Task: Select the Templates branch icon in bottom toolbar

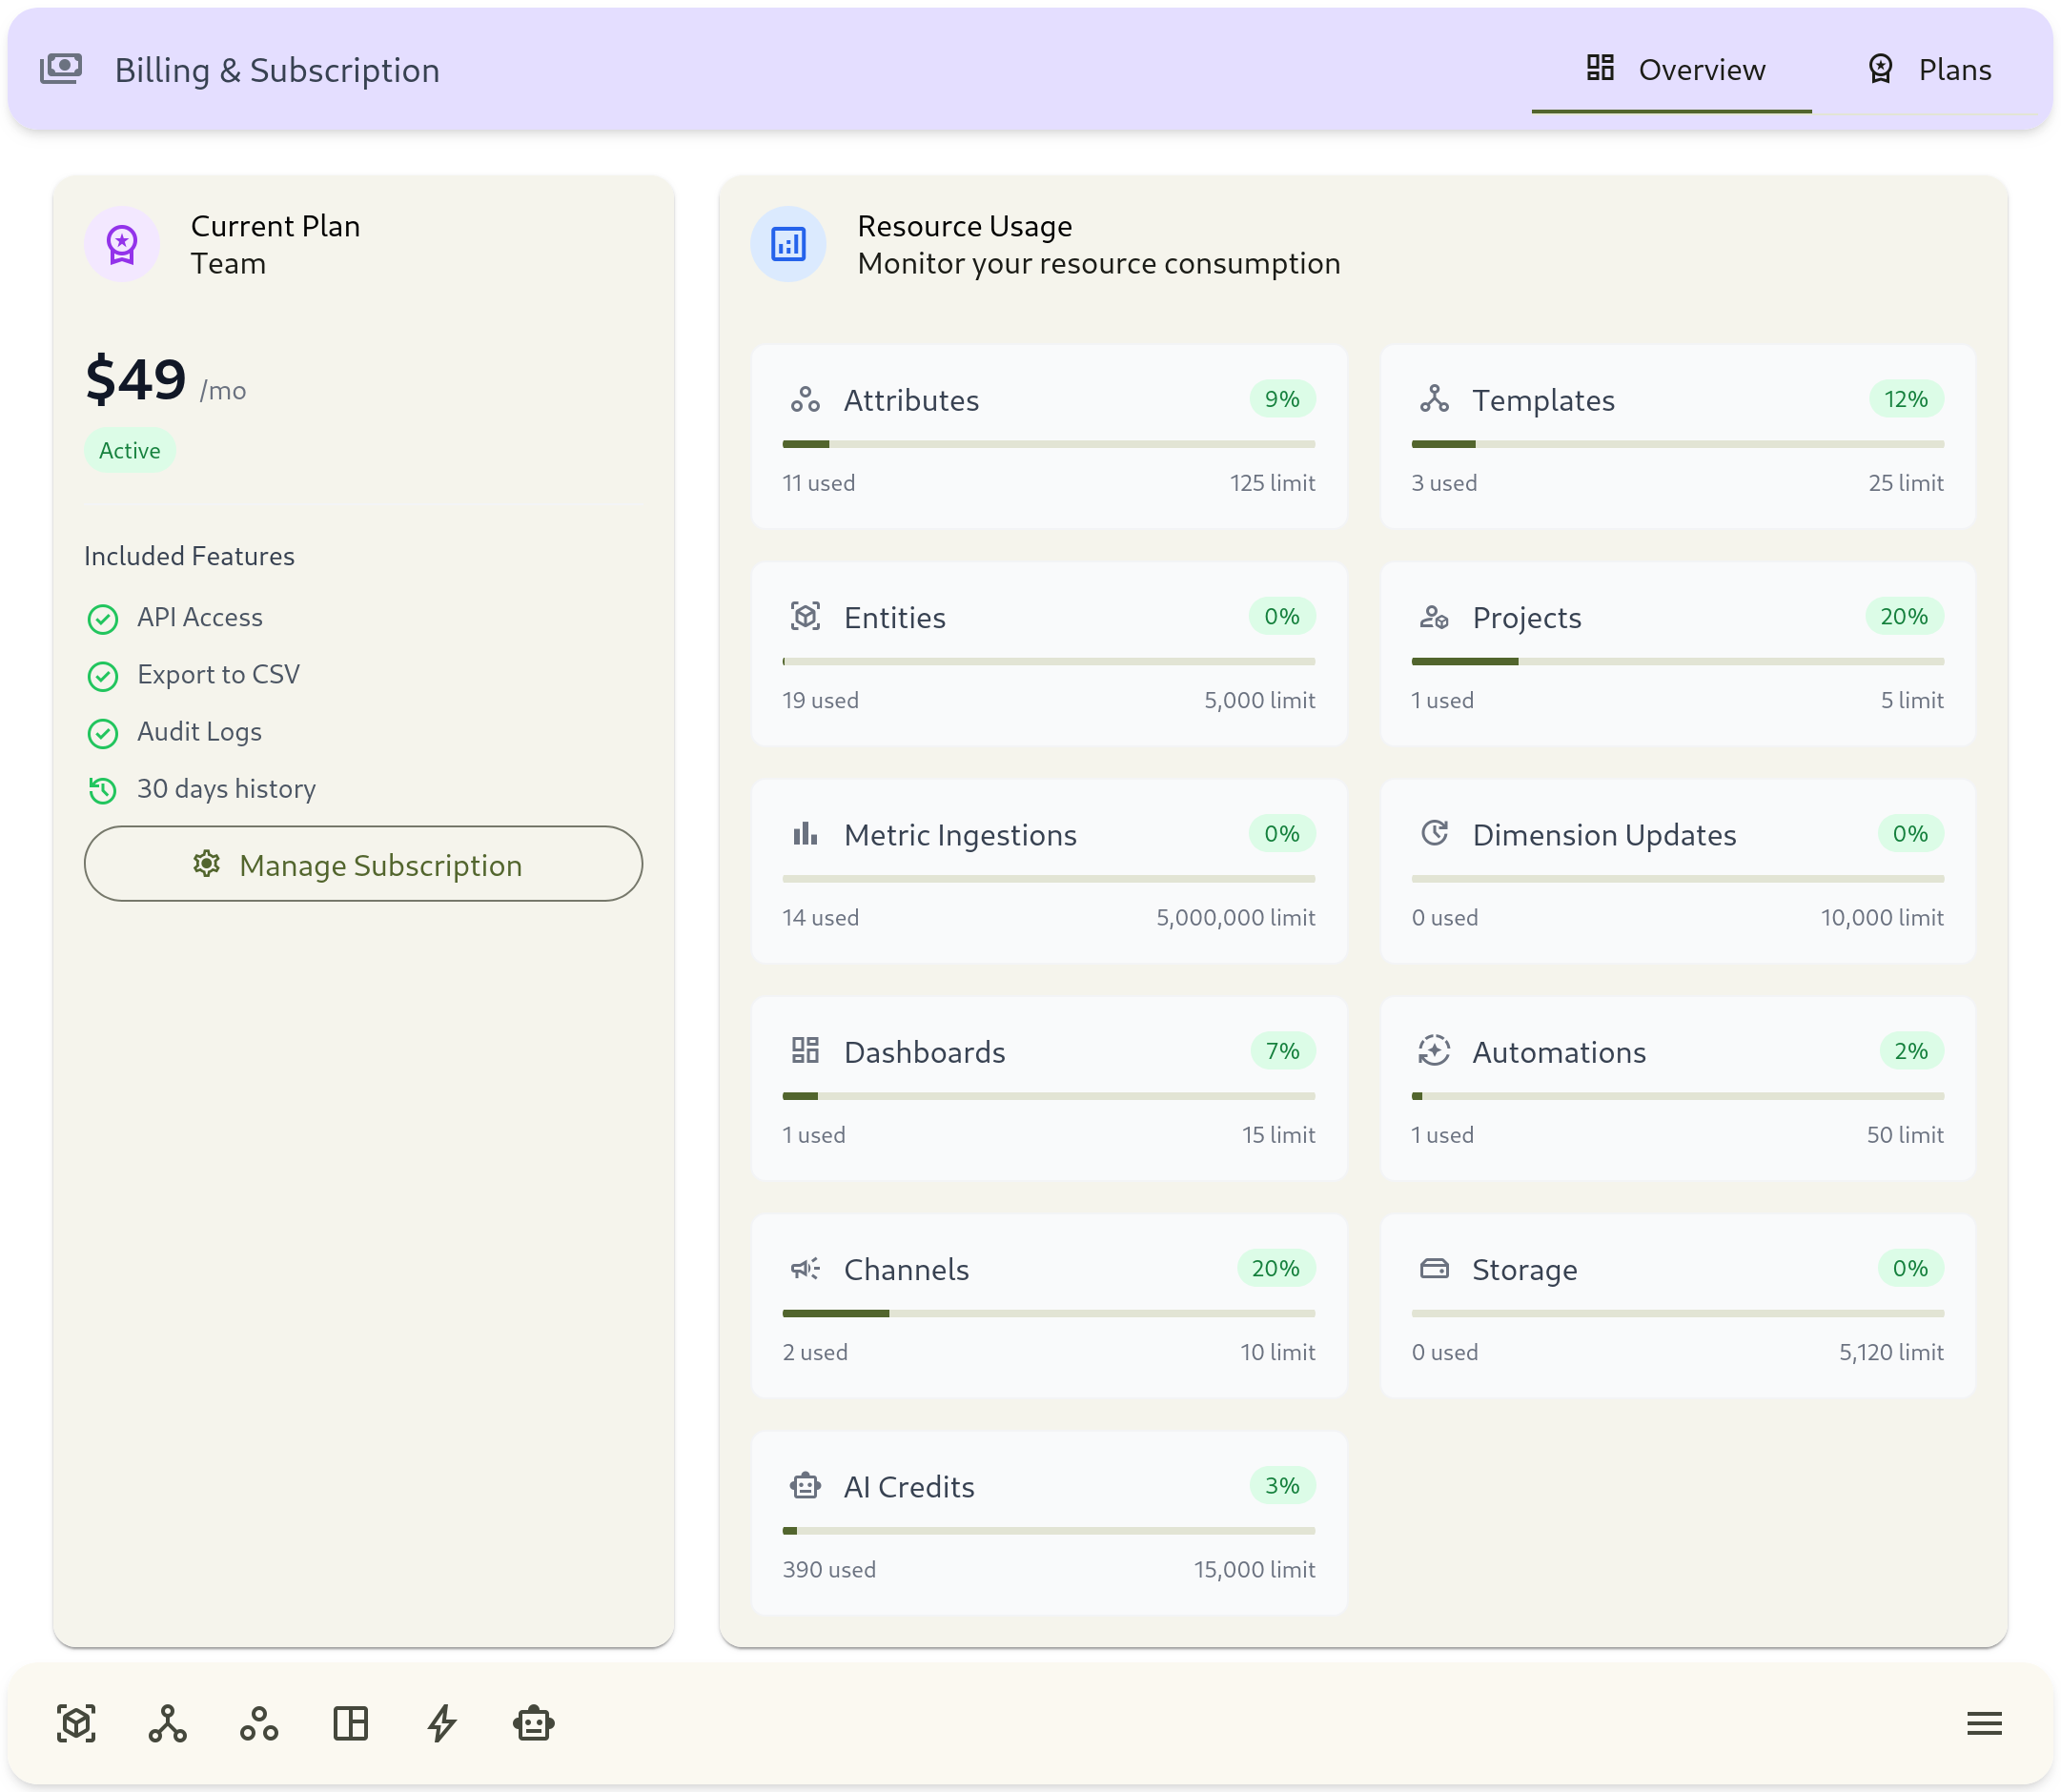Action: [x=167, y=1723]
